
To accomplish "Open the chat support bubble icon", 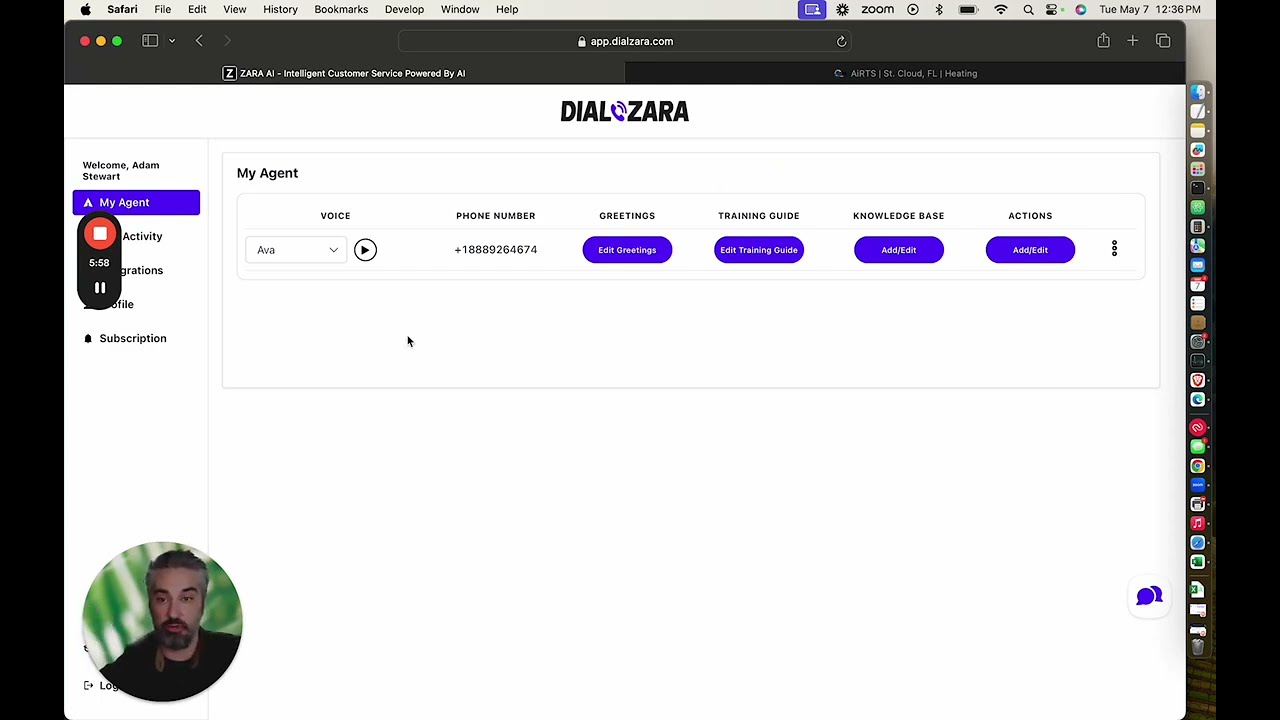I will coord(1149,596).
